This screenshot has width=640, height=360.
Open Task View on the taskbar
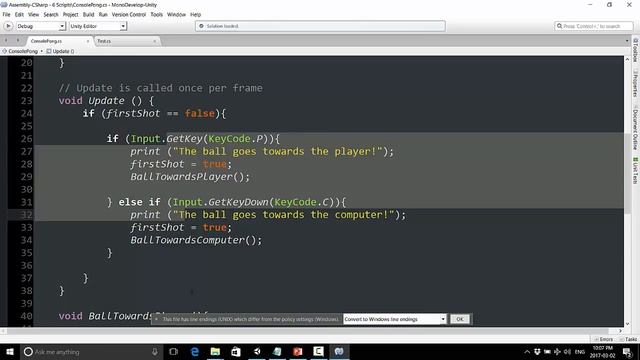(x=173, y=351)
